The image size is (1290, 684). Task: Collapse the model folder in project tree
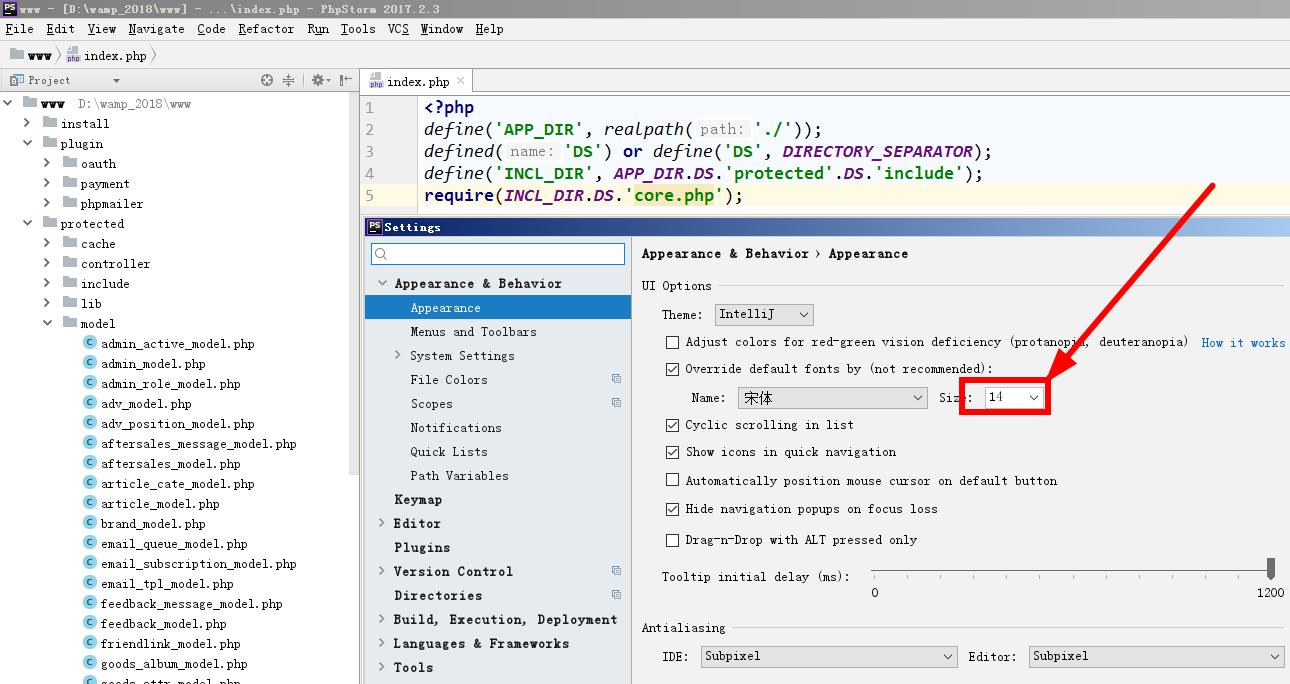click(x=47, y=323)
